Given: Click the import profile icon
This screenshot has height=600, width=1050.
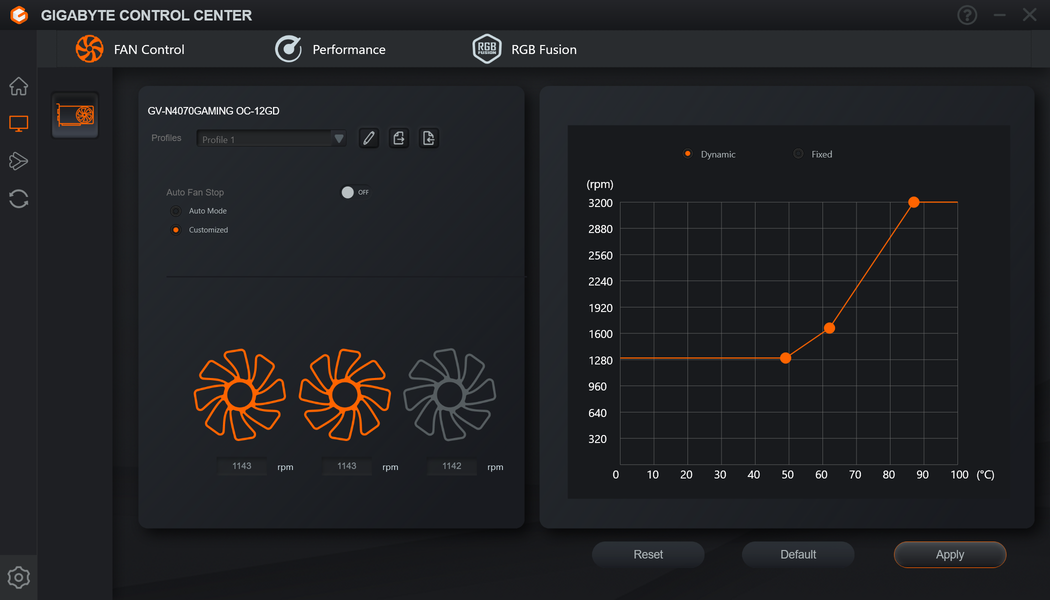Looking at the screenshot, I should pos(429,138).
